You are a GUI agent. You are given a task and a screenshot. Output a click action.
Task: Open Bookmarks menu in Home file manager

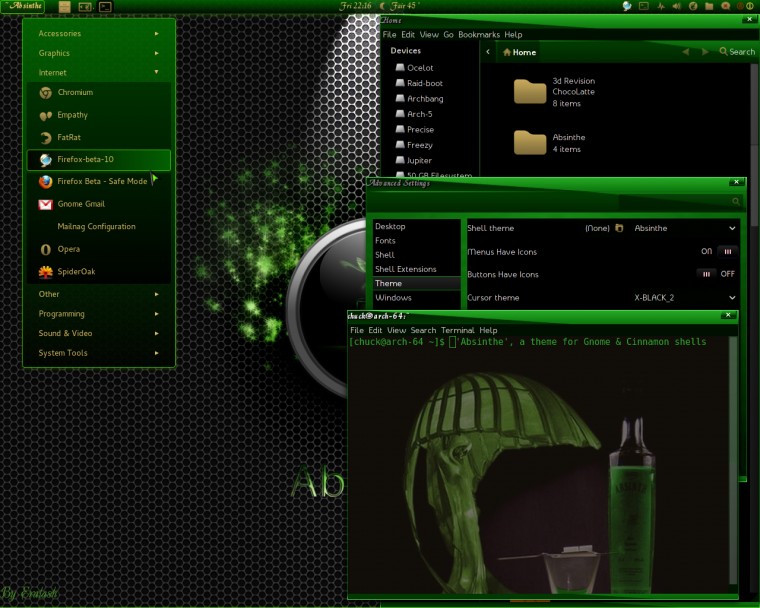coord(479,34)
